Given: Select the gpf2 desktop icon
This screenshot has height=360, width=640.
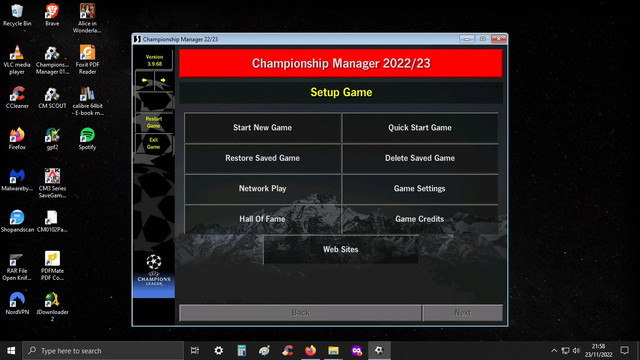Looking at the screenshot, I should click(52, 139).
